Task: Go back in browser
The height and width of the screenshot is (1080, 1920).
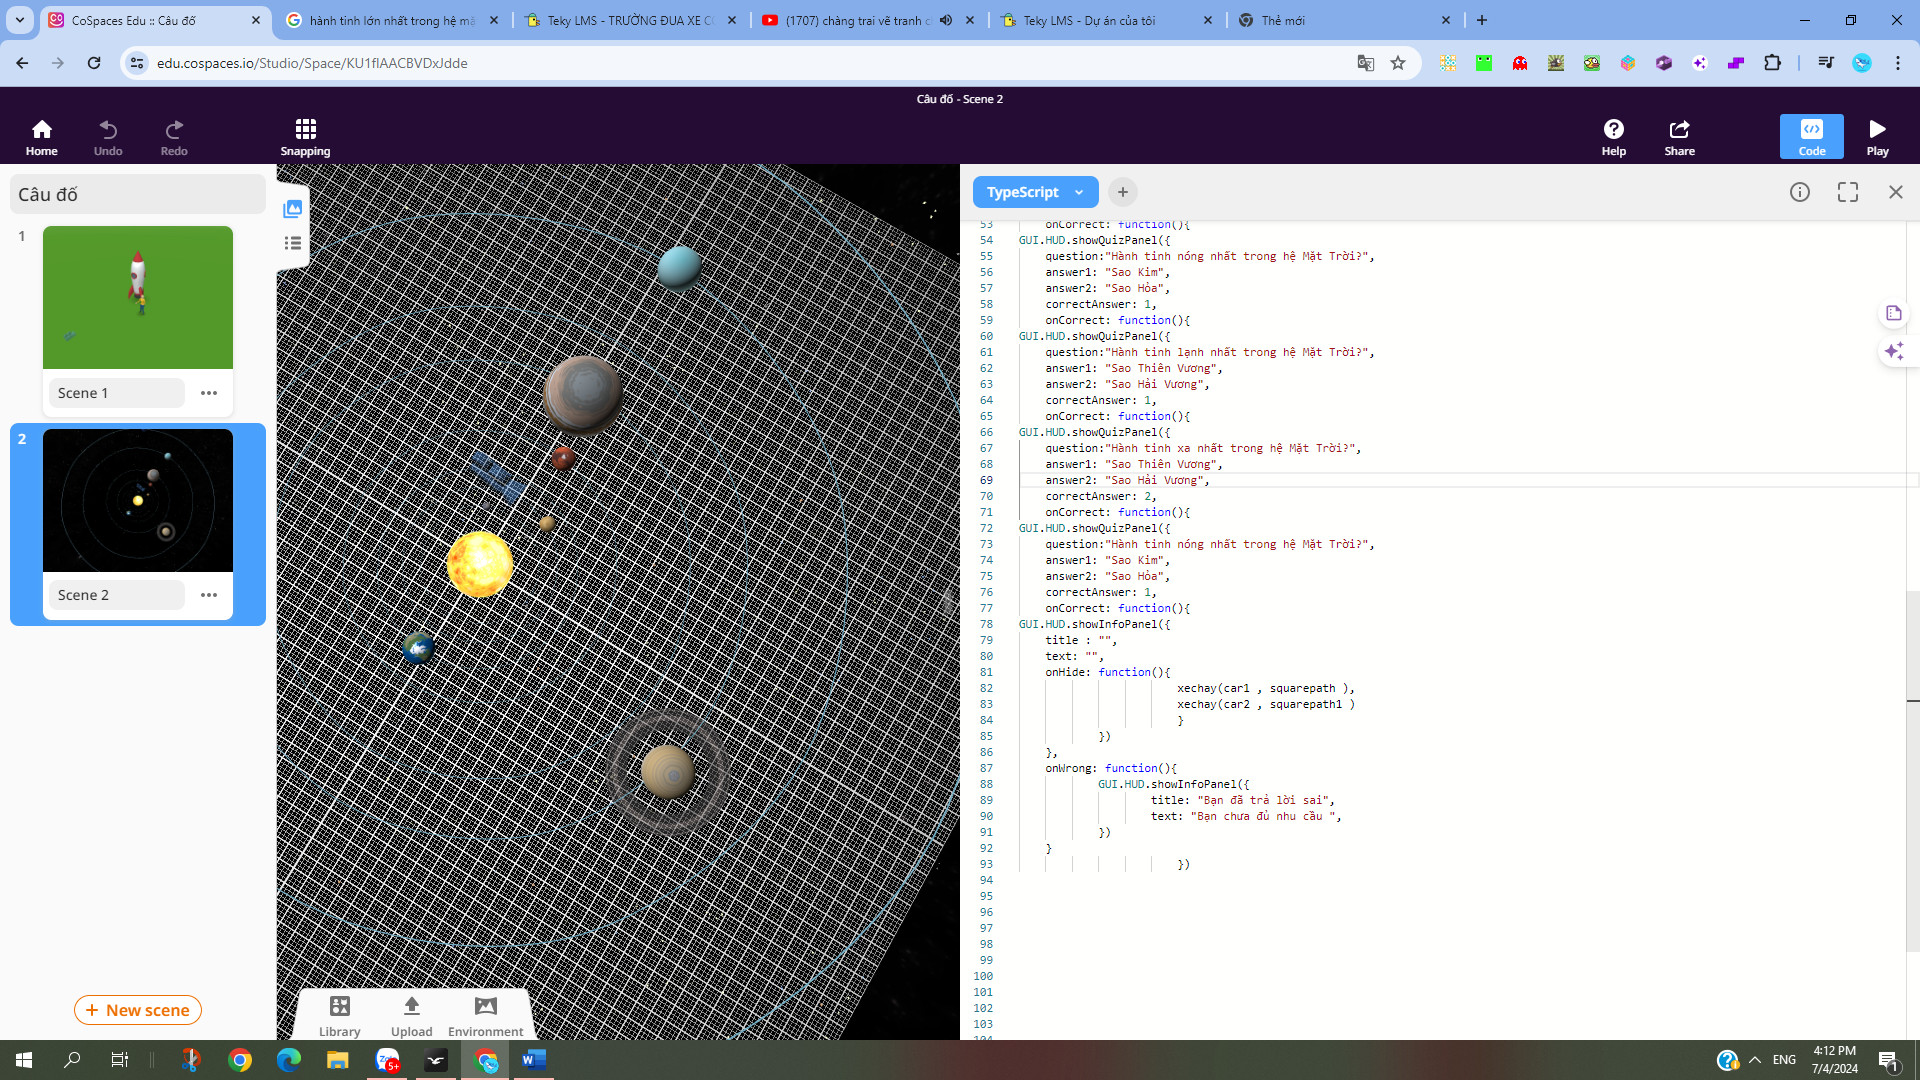Action: [x=22, y=63]
